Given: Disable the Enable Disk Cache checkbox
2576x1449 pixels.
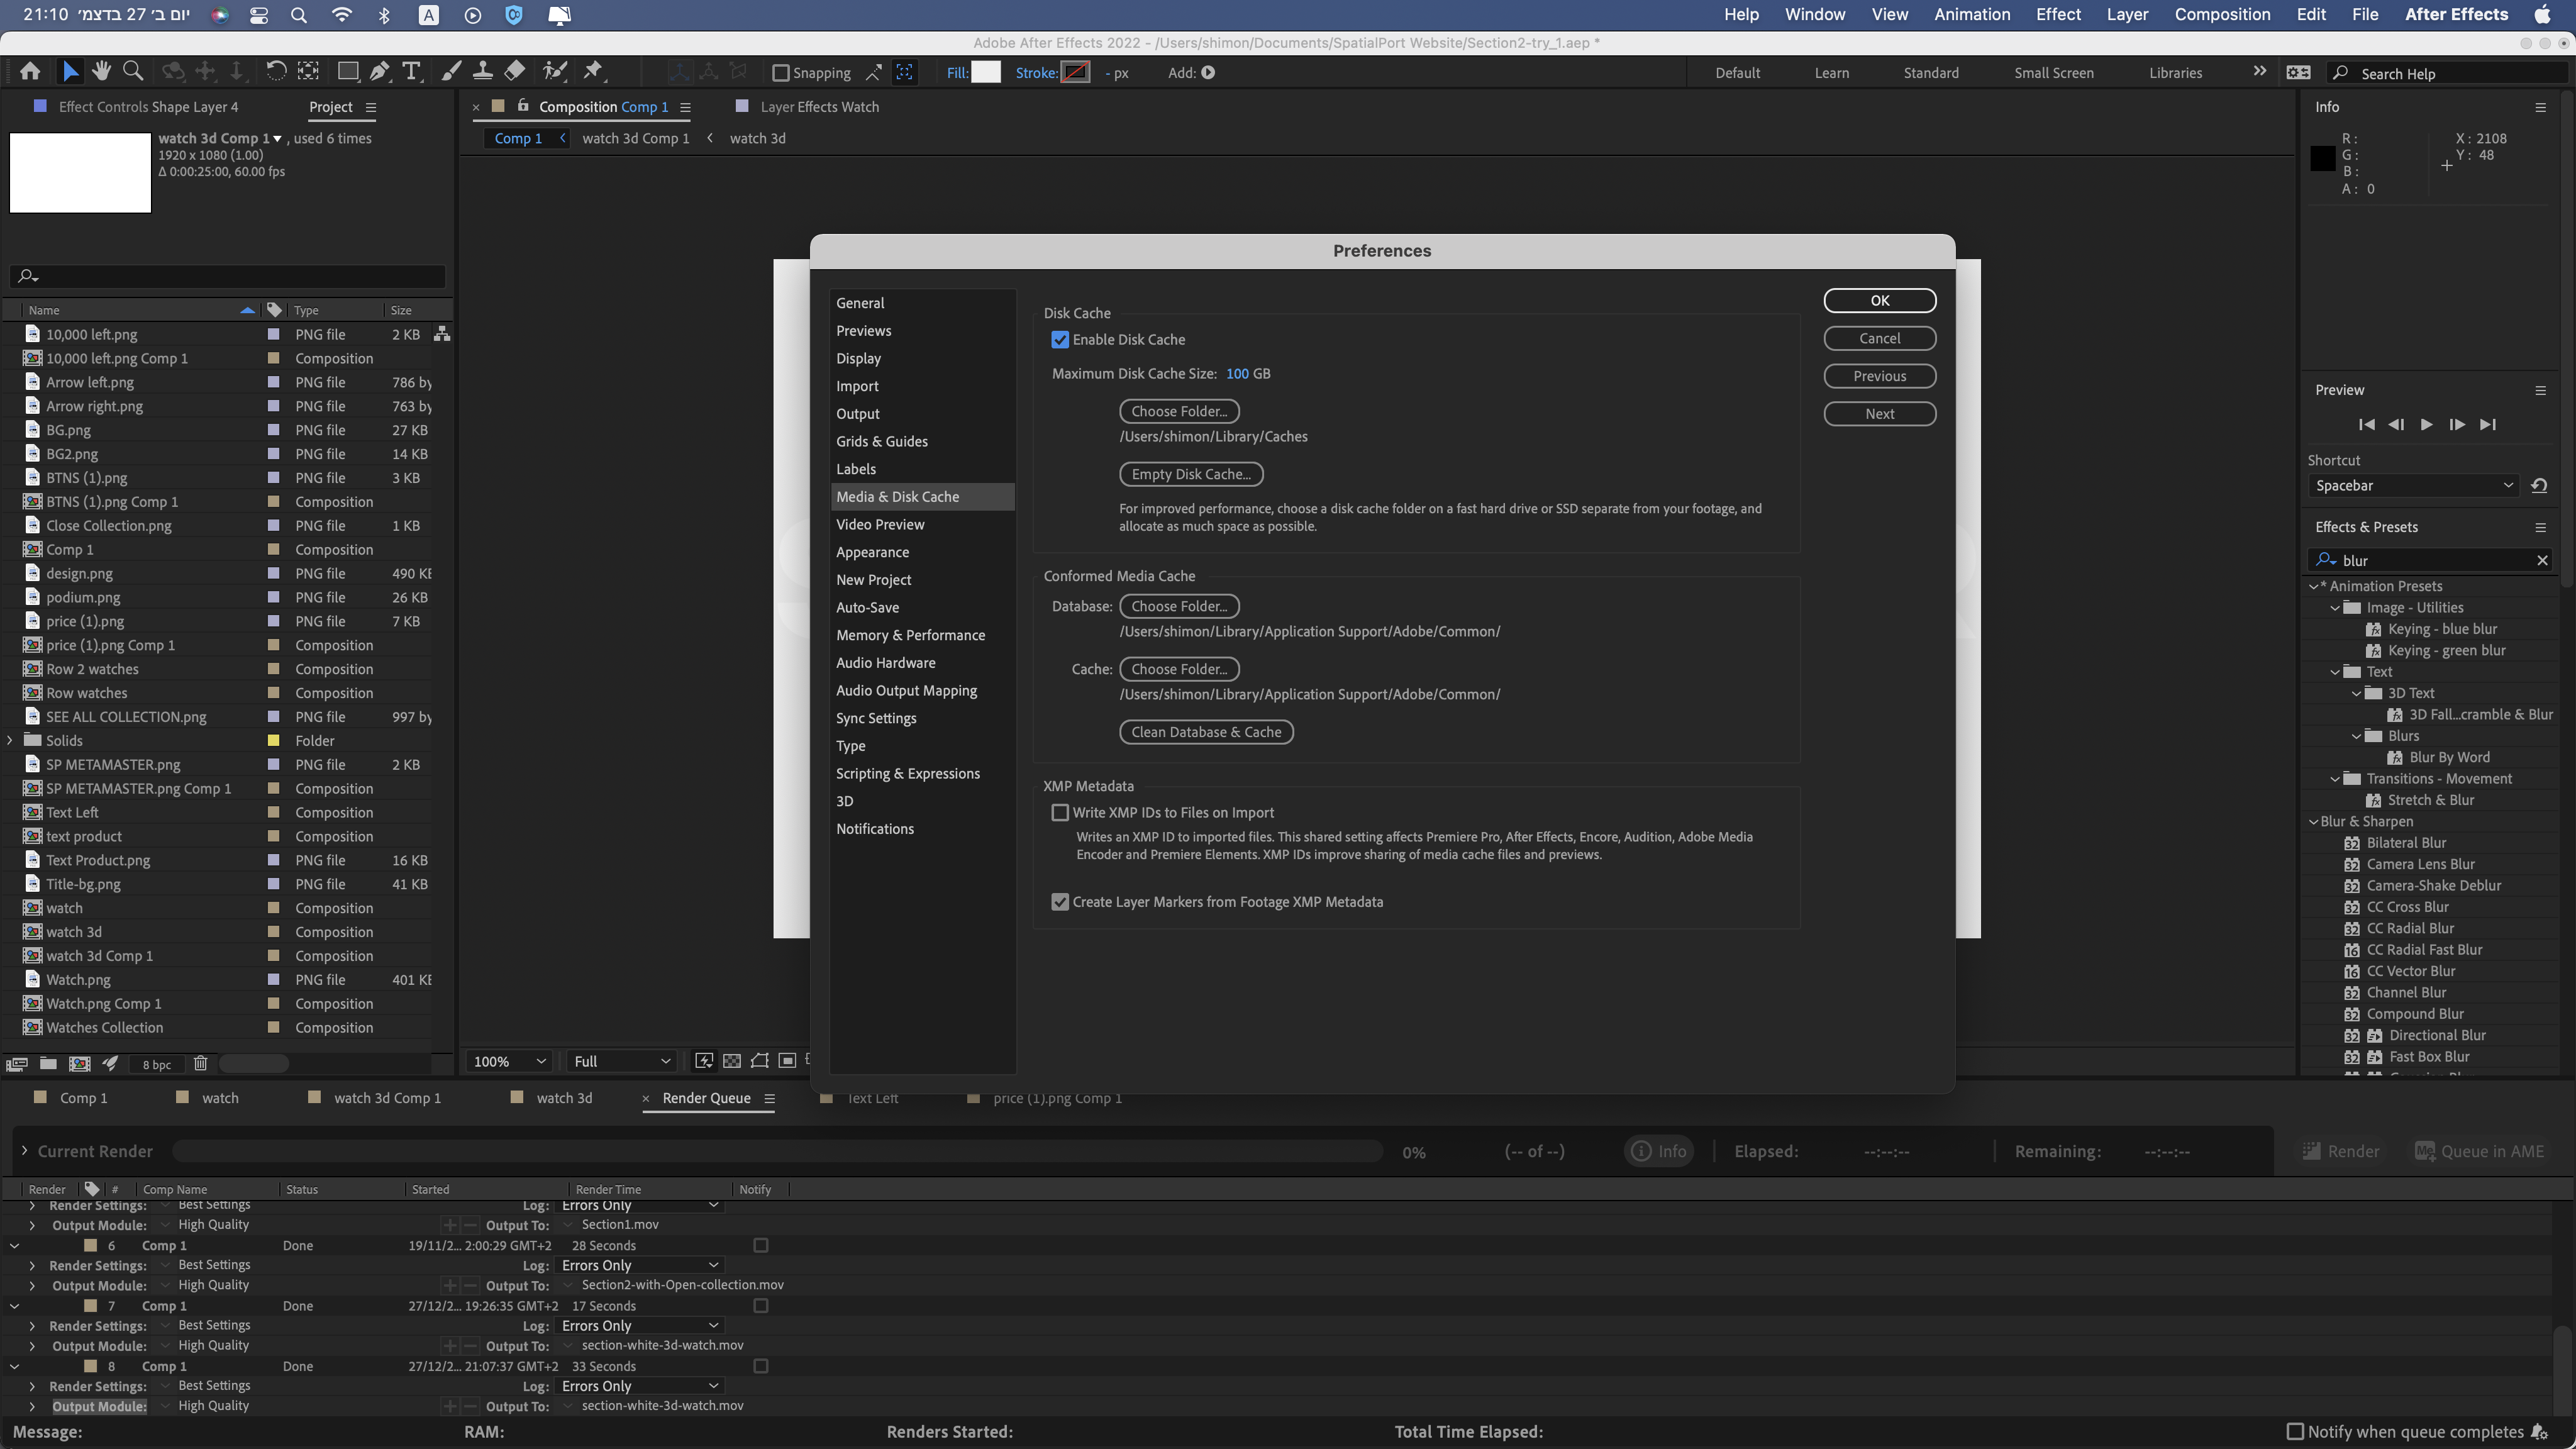Looking at the screenshot, I should (x=1061, y=339).
